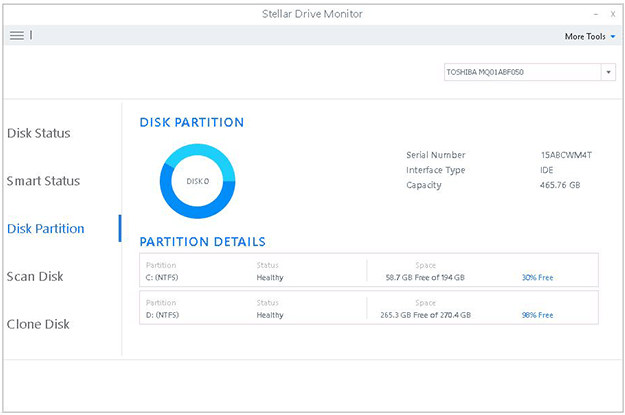The width and height of the screenshot is (625, 415).
Task: Click the PARTITION DETAILS heading
Action: coord(202,242)
